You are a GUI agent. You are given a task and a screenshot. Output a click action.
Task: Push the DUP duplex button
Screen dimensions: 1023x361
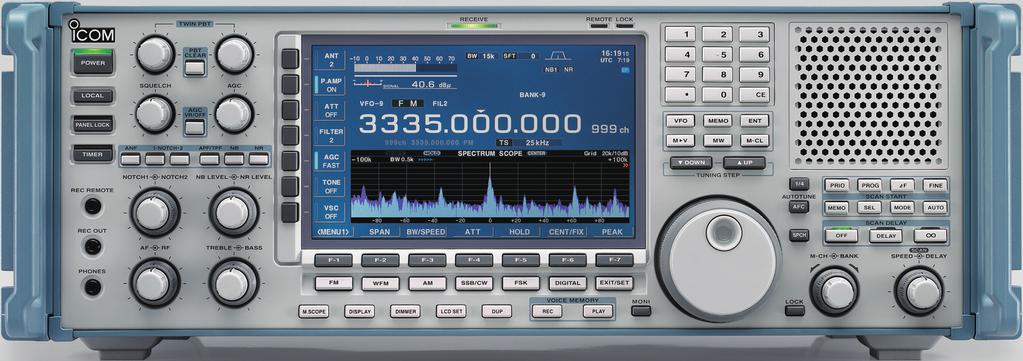click(x=496, y=312)
